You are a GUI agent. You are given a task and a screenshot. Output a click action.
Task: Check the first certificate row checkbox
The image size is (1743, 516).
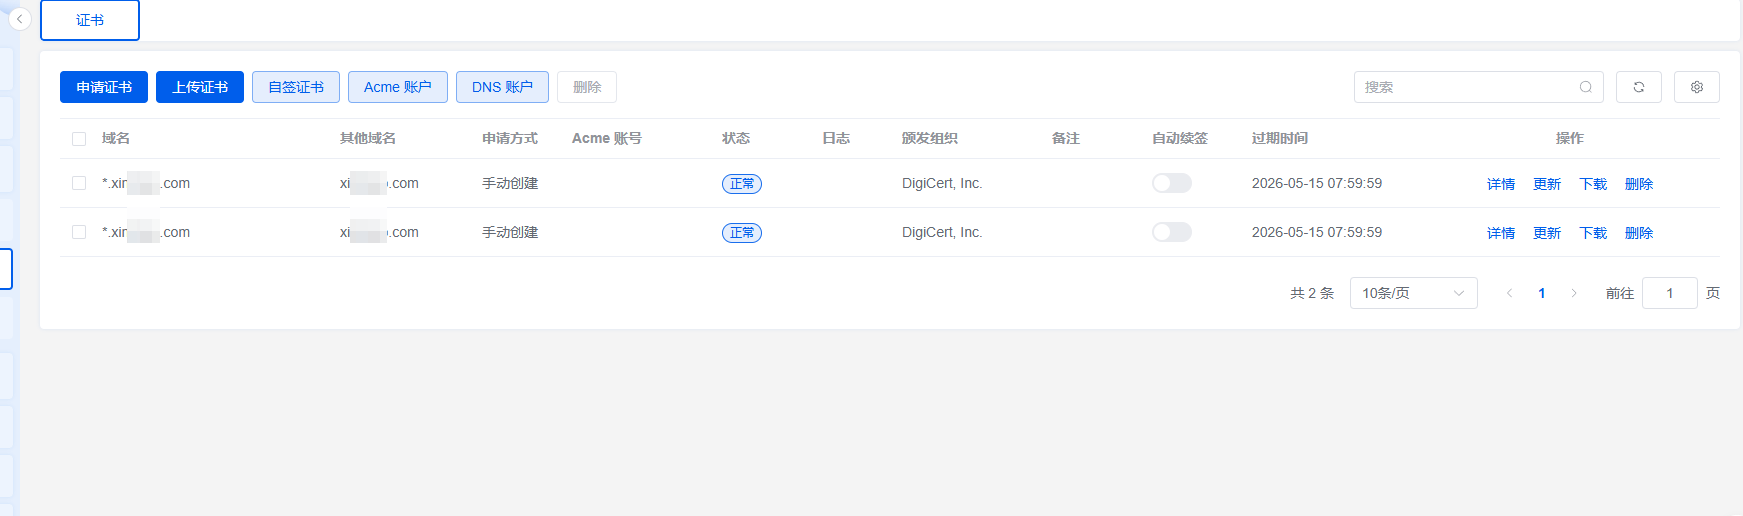(79, 183)
